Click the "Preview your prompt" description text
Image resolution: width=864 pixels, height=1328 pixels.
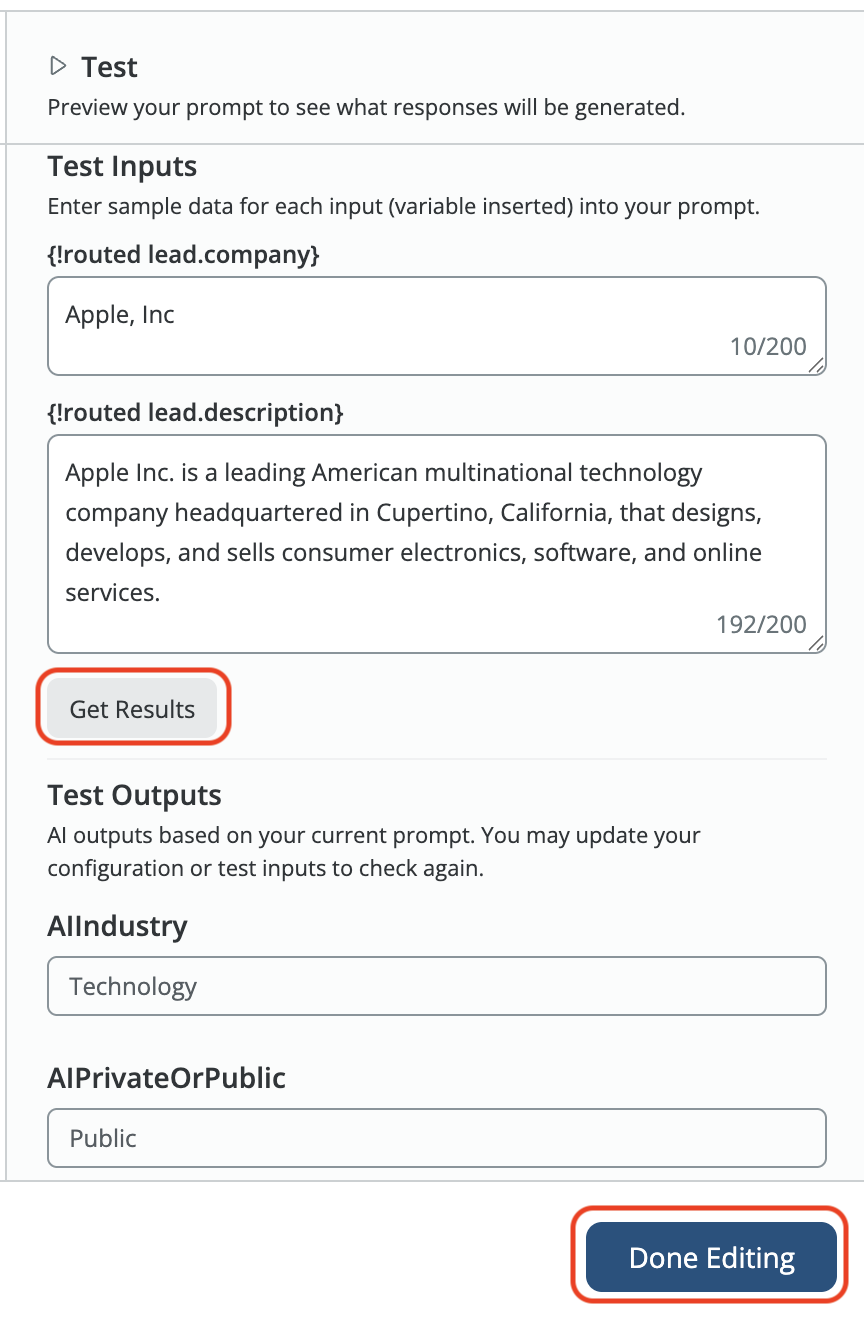366,107
